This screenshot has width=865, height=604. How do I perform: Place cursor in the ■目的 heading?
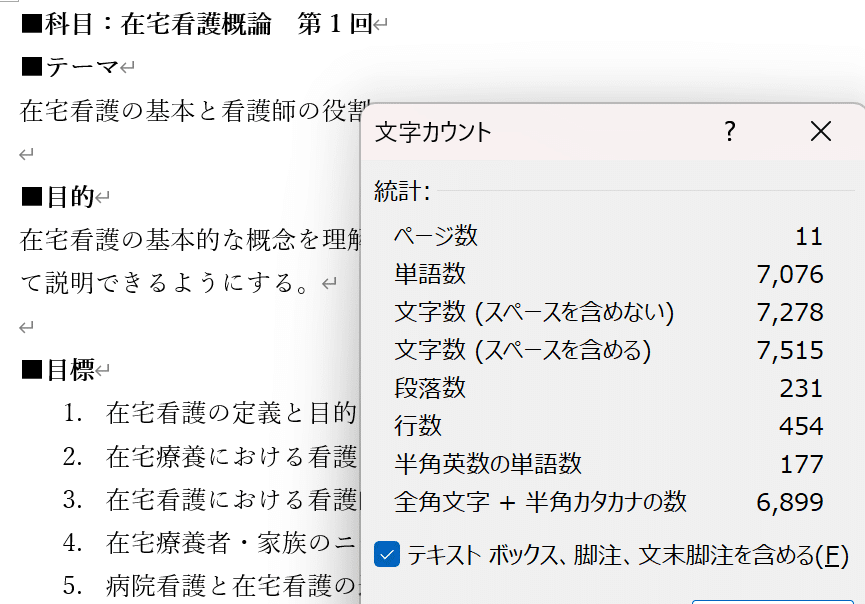[x=58, y=197]
